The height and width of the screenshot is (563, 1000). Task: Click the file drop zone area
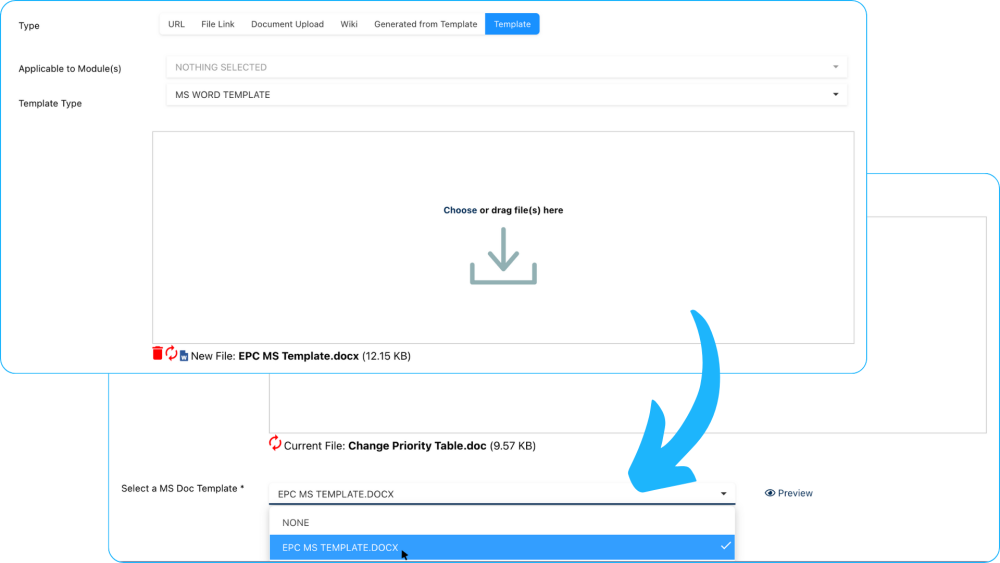click(503, 237)
